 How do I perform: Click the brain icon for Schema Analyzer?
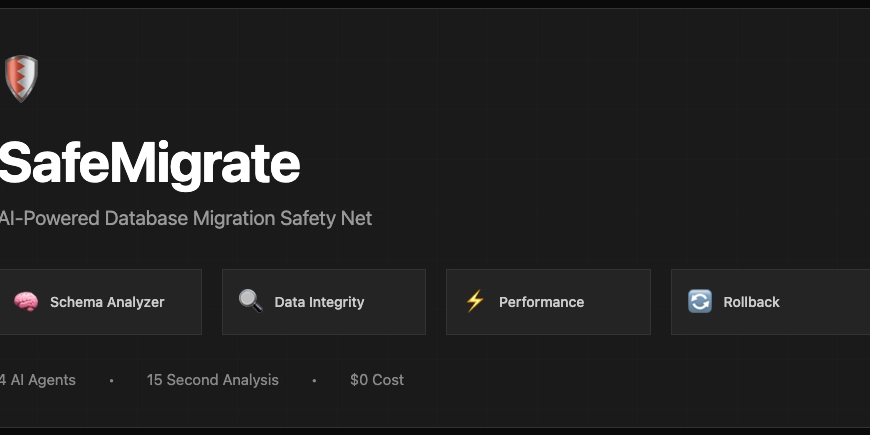click(x=26, y=301)
